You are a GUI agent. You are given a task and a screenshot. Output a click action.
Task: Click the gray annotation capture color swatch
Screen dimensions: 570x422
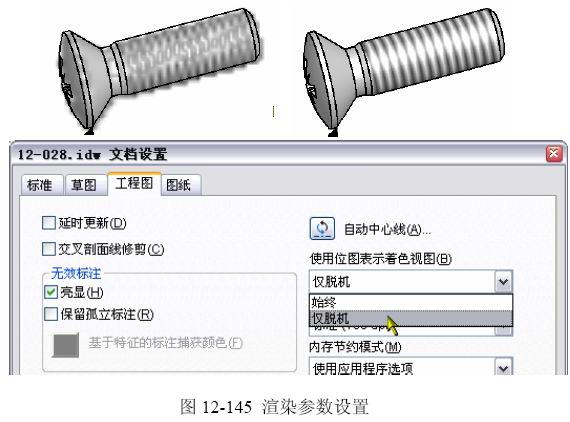coord(66,345)
